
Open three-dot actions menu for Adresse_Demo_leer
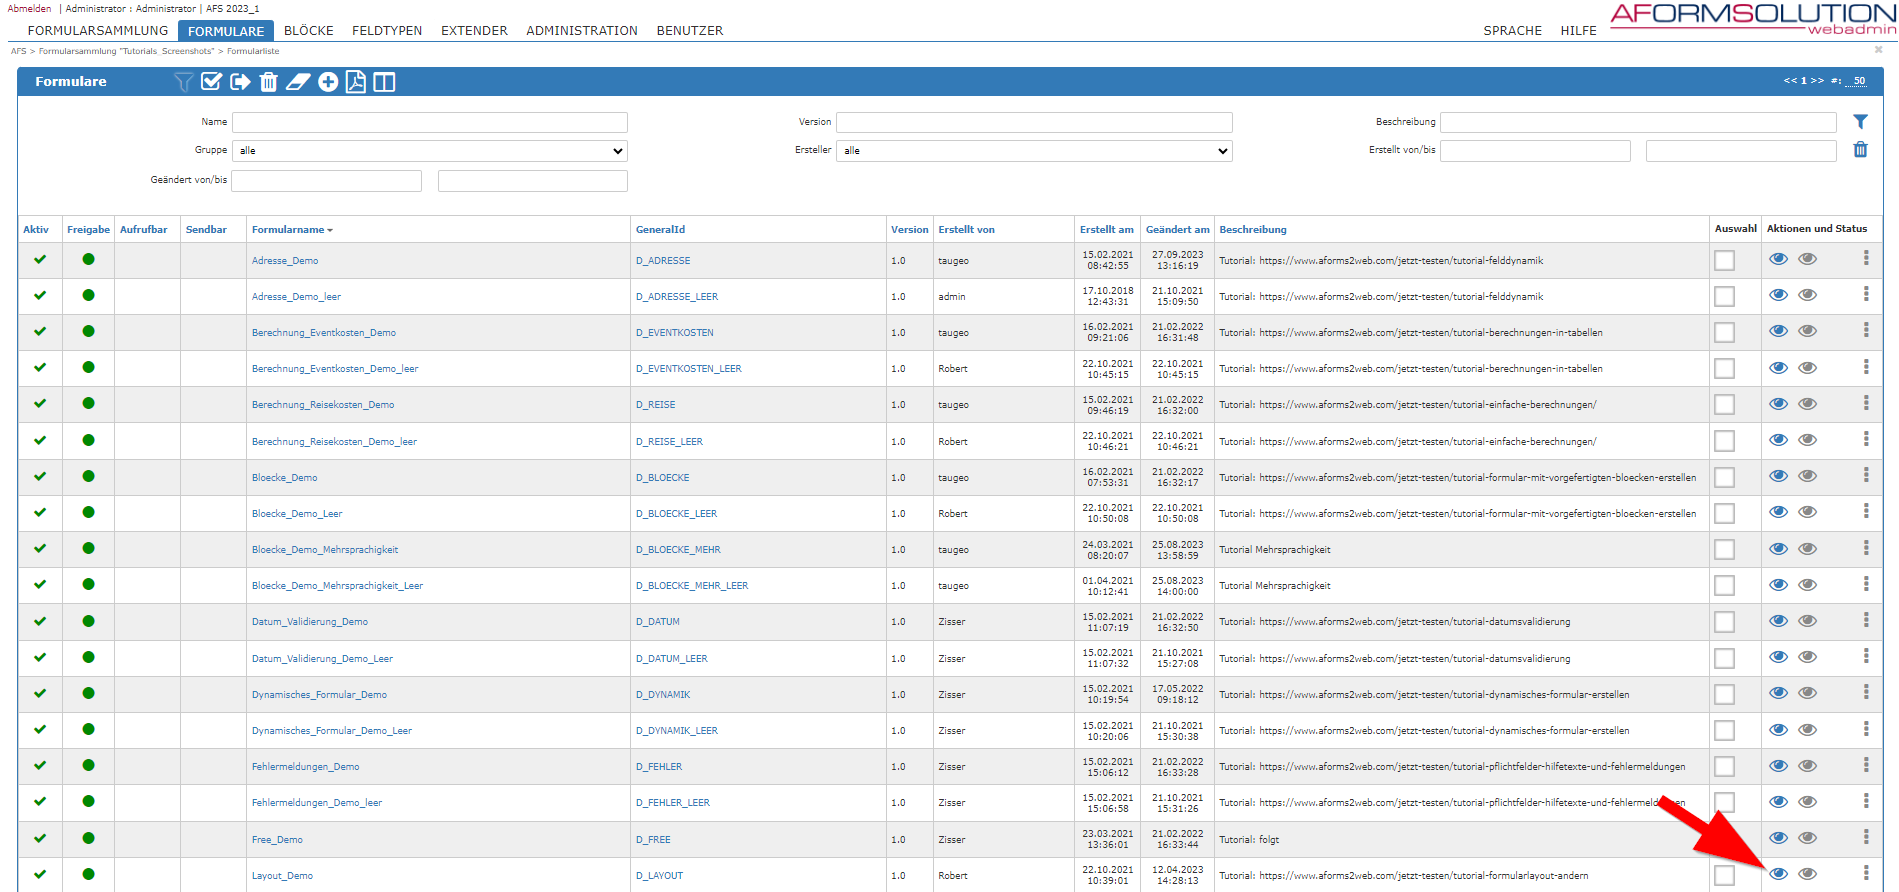[1866, 295]
